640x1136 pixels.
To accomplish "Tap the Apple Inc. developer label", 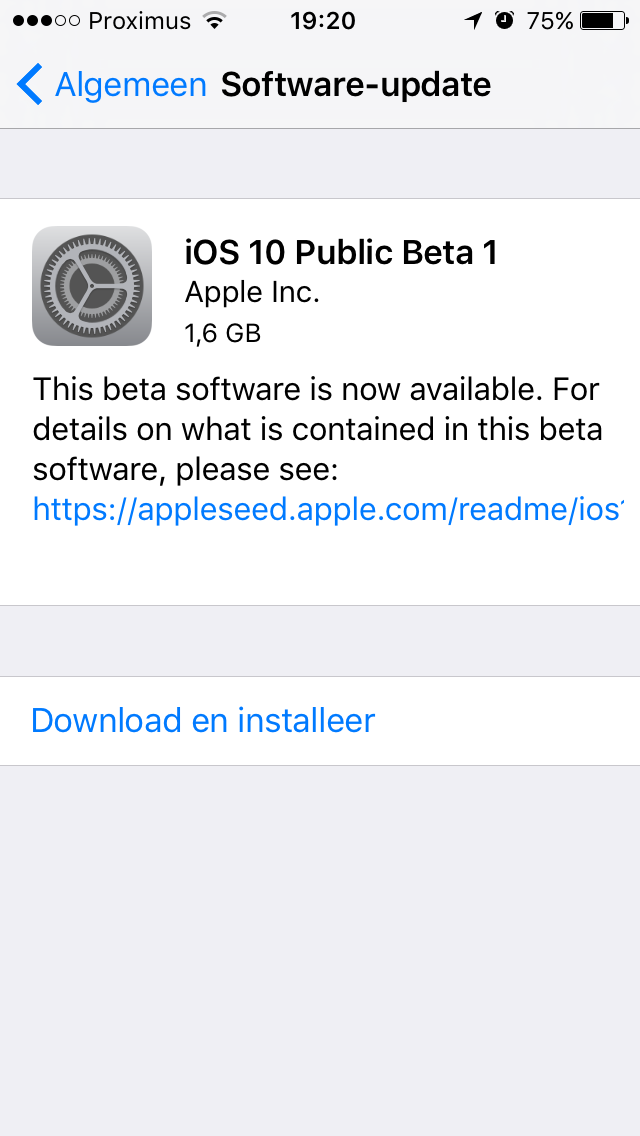I will point(252,293).
